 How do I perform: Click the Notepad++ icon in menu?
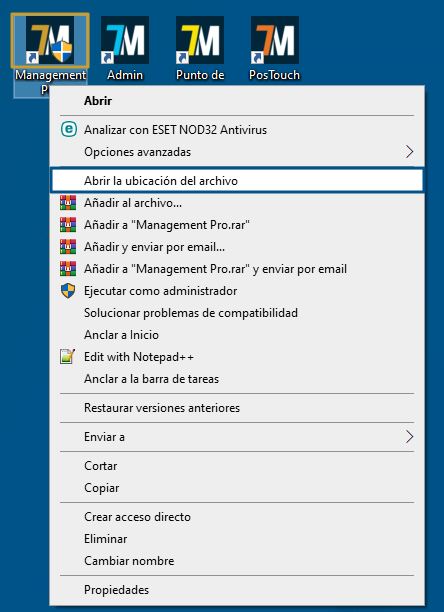point(67,356)
